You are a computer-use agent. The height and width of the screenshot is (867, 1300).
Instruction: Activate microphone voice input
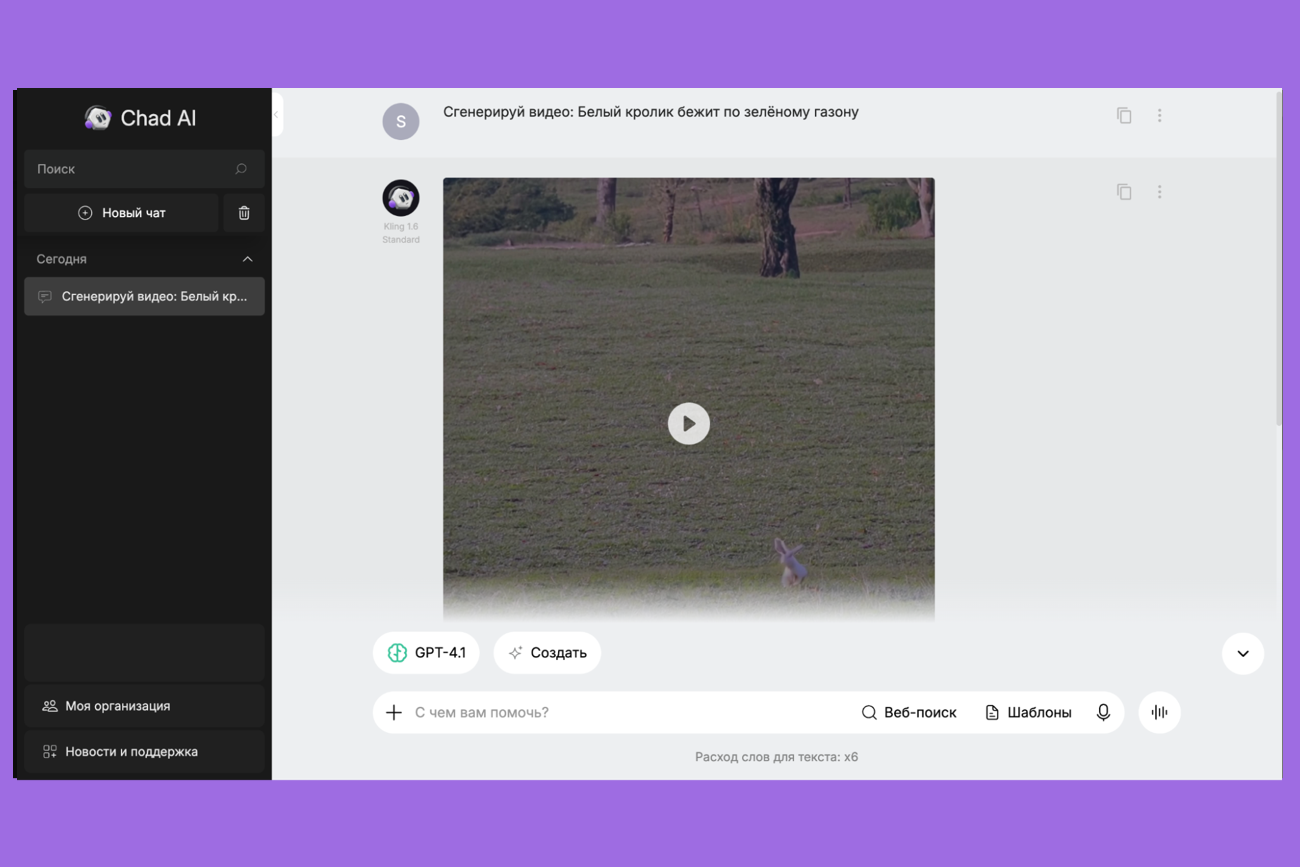coord(1103,712)
